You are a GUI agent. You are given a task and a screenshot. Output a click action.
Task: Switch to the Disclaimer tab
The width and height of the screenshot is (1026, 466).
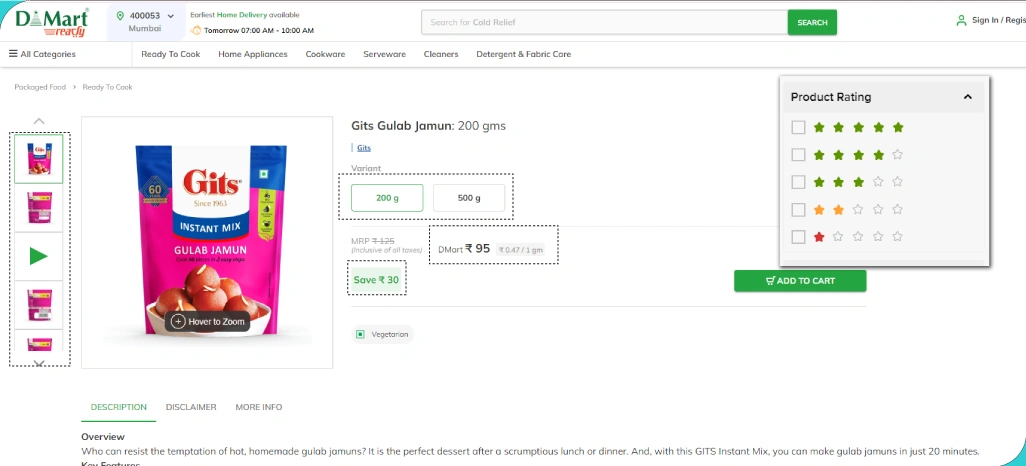[191, 407]
